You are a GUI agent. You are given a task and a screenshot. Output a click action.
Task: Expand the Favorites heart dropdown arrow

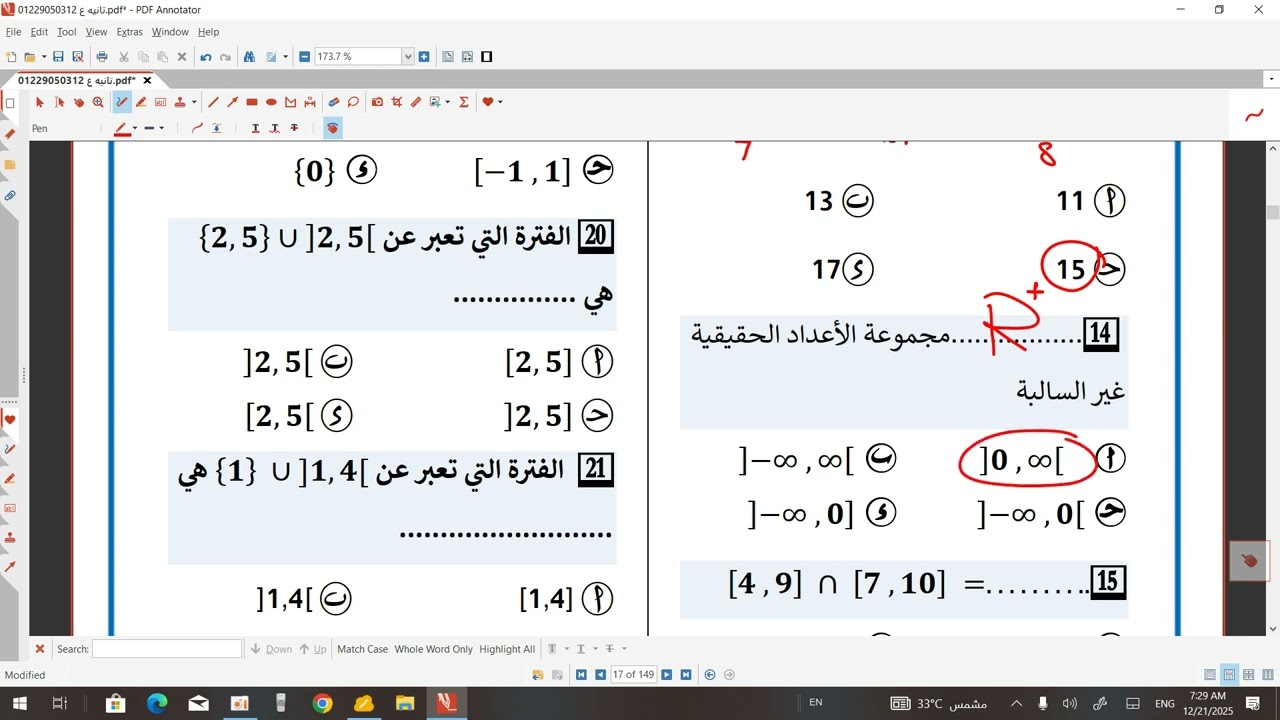click(x=500, y=102)
